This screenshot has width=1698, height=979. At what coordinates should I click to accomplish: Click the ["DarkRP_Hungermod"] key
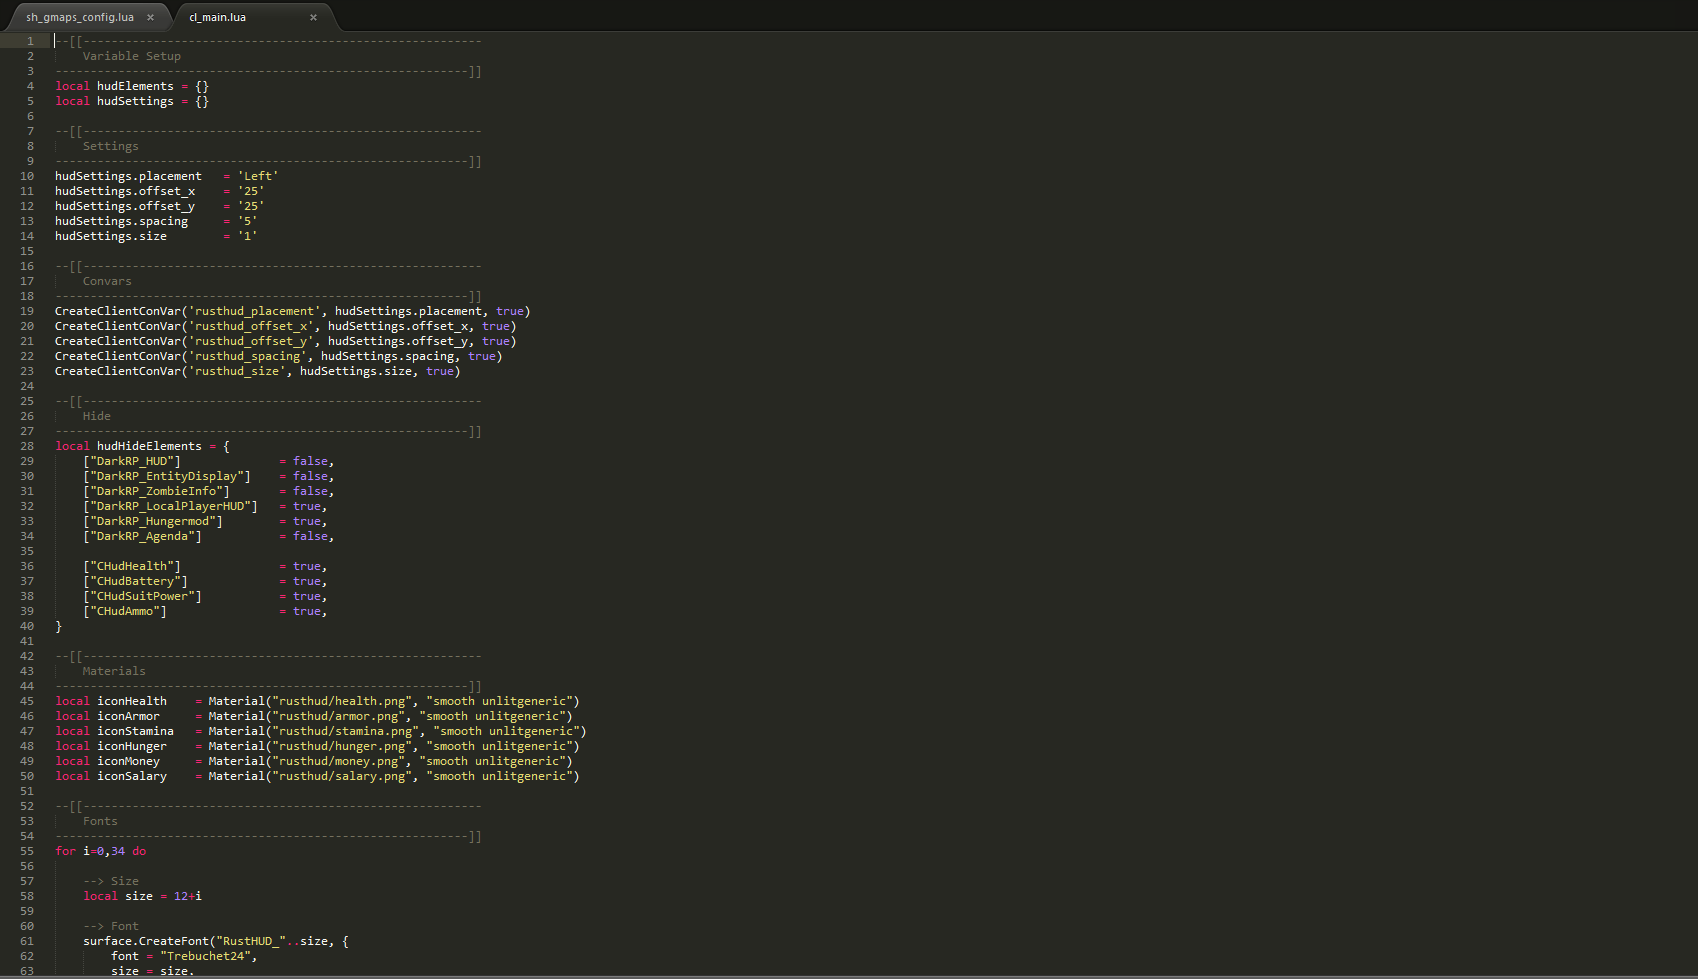[x=153, y=521]
